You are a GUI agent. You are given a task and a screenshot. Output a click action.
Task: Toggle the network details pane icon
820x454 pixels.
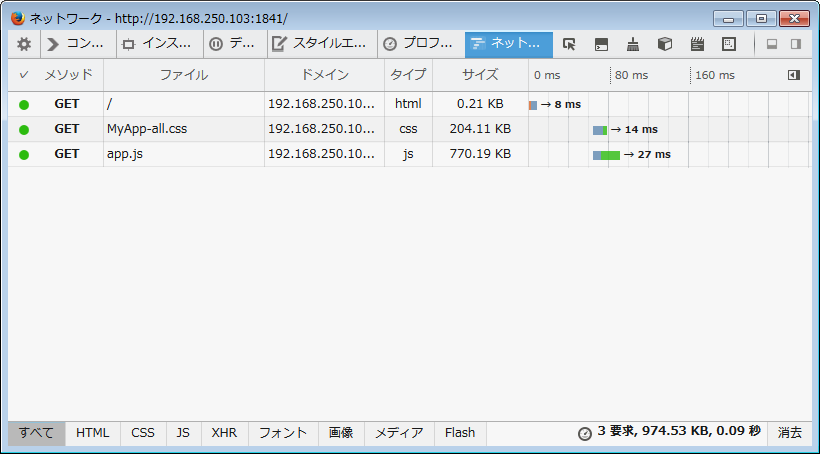794,75
